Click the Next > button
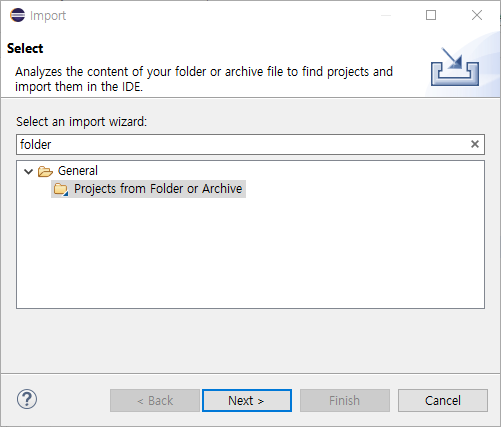 pos(247,400)
